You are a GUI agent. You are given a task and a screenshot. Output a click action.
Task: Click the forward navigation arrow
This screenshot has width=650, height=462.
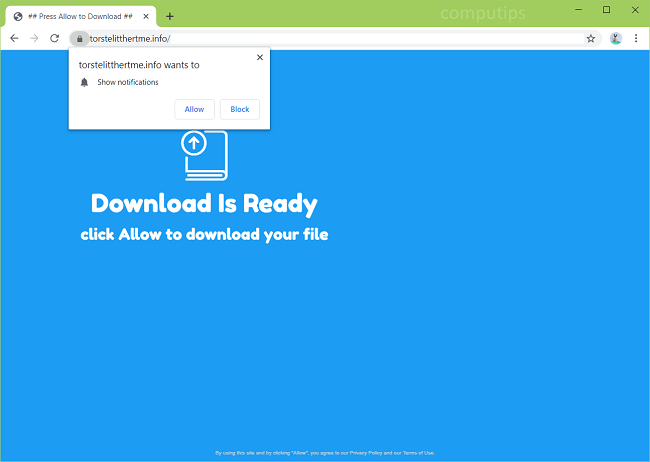coord(34,38)
